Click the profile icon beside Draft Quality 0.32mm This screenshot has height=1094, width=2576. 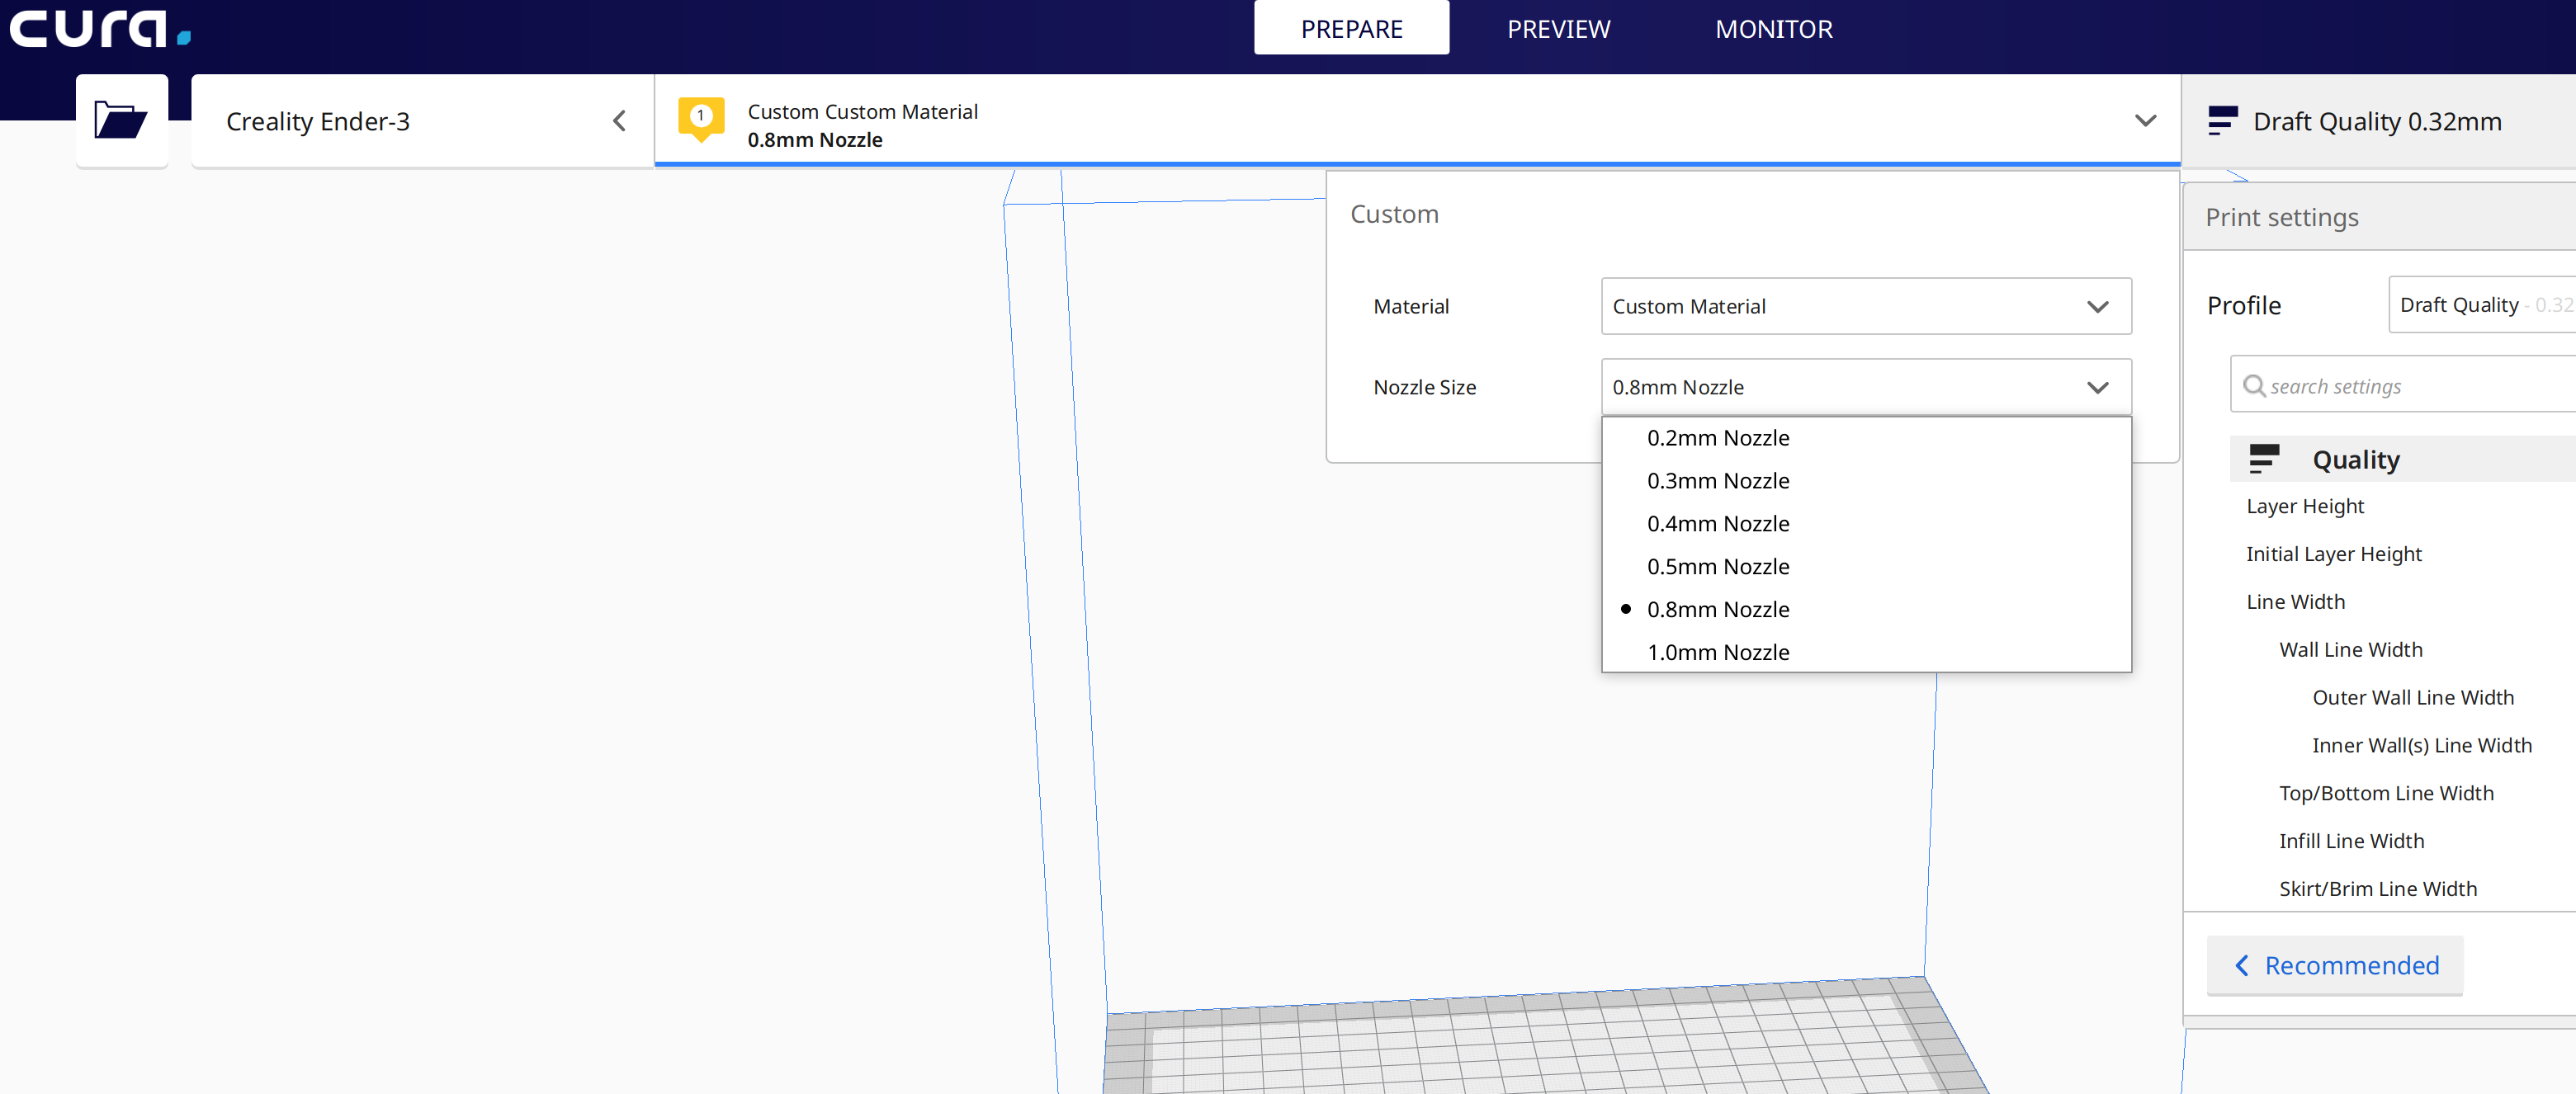[2222, 120]
